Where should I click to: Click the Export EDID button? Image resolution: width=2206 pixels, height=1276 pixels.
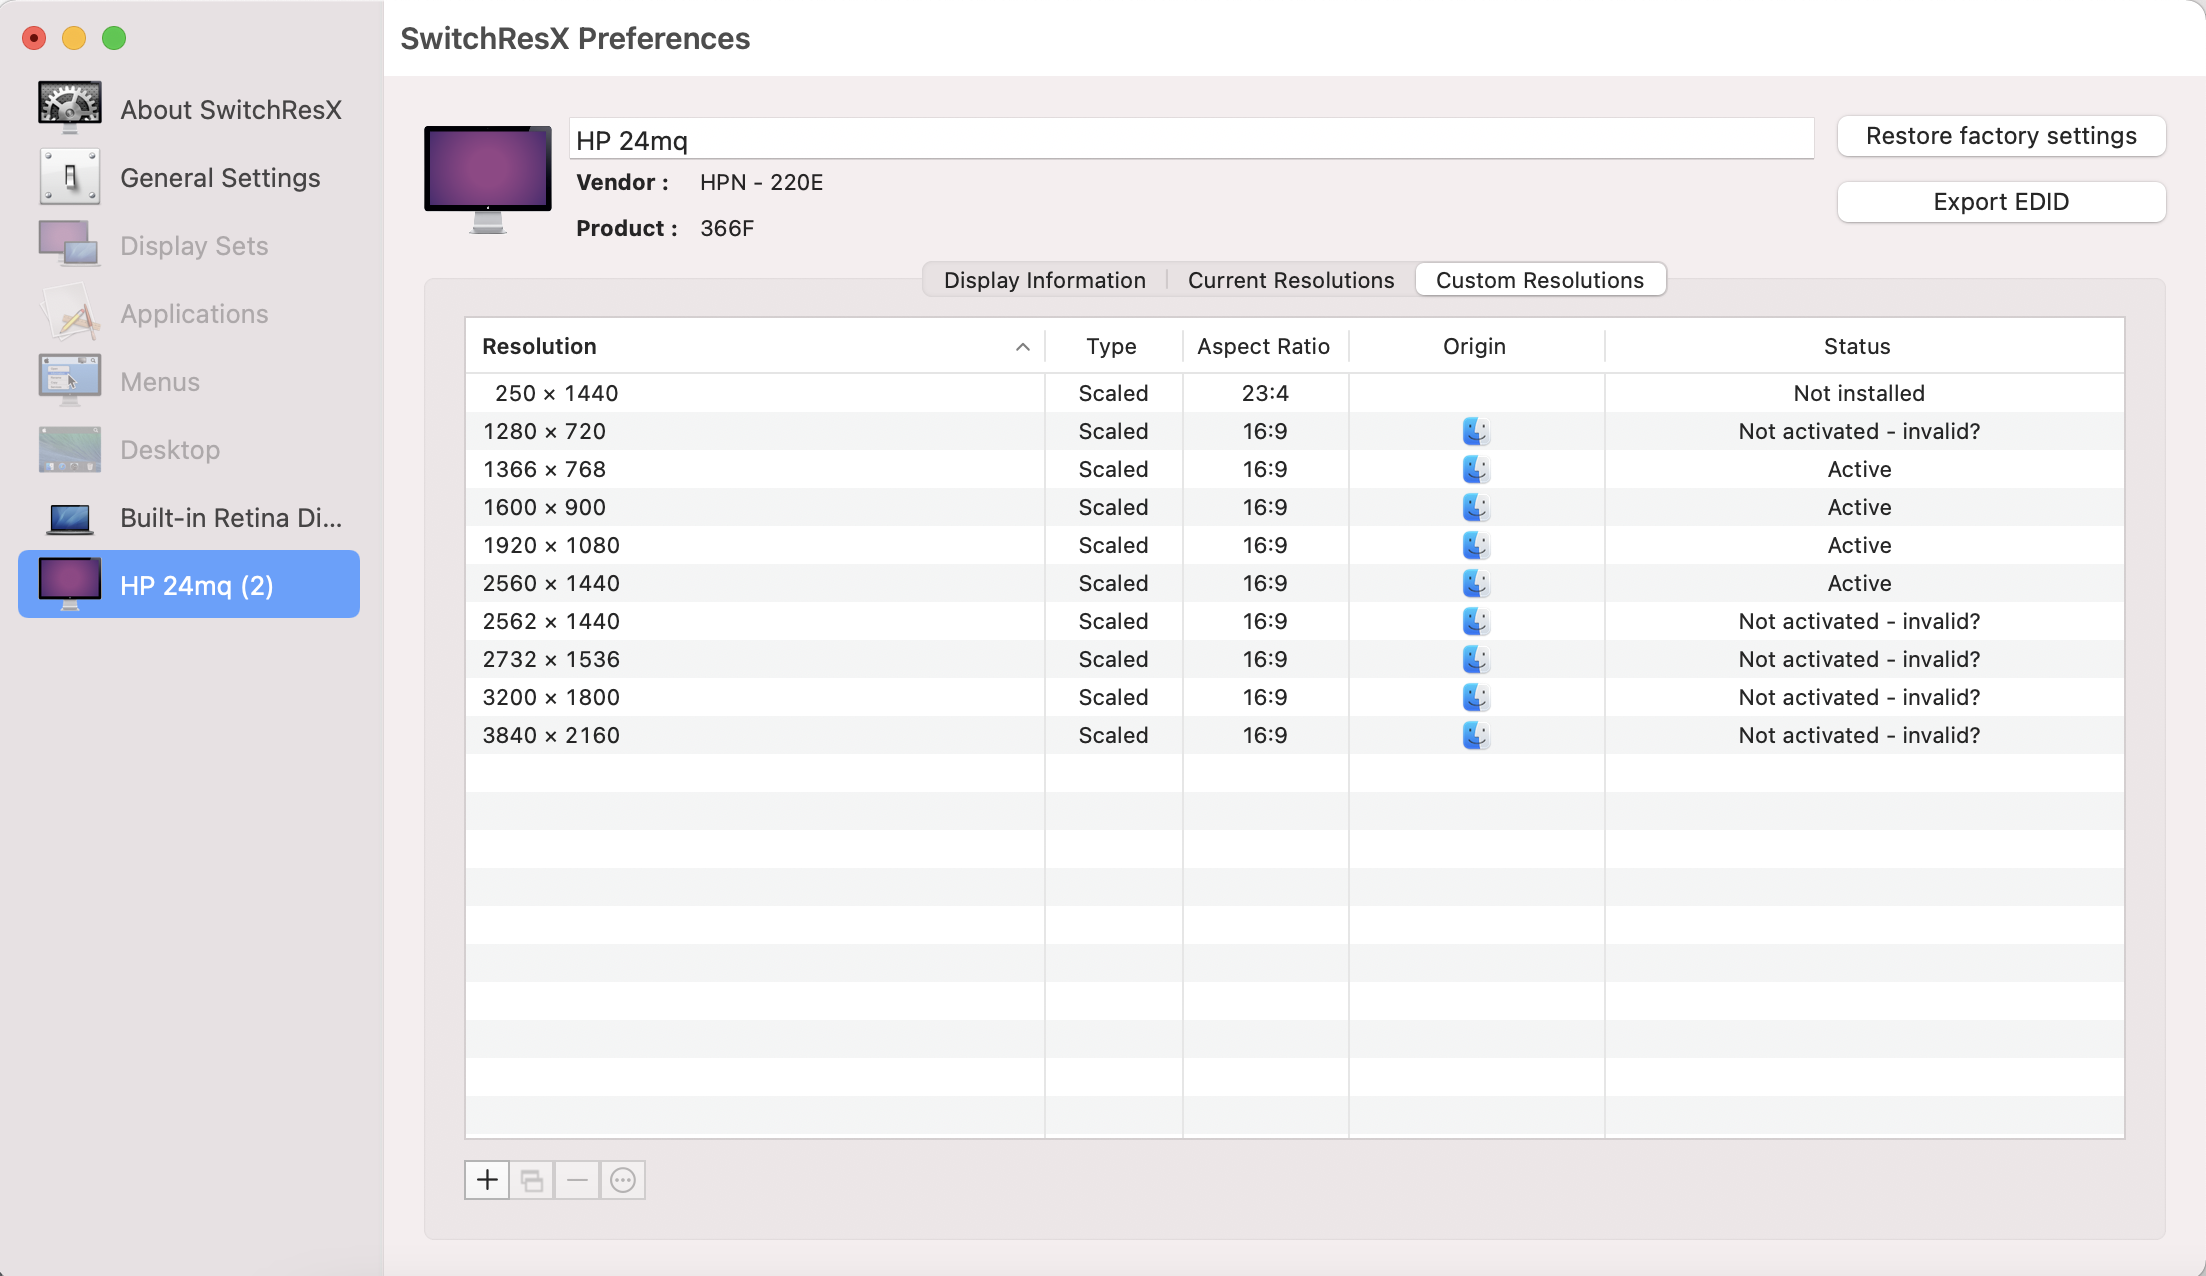2001,202
